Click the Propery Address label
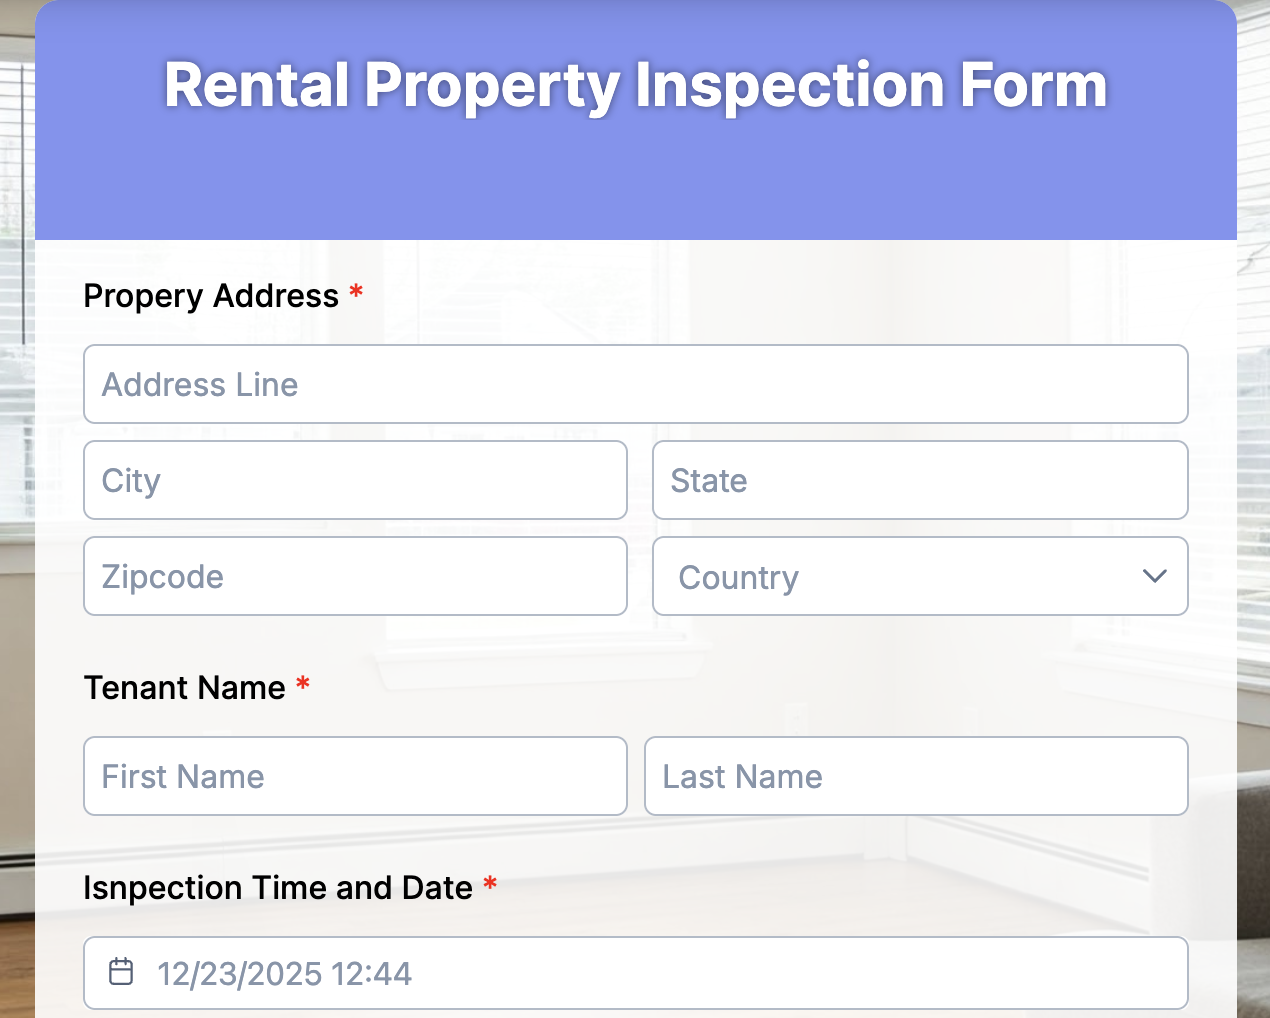This screenshot has height=1018, width=1270. coord(210,296)
